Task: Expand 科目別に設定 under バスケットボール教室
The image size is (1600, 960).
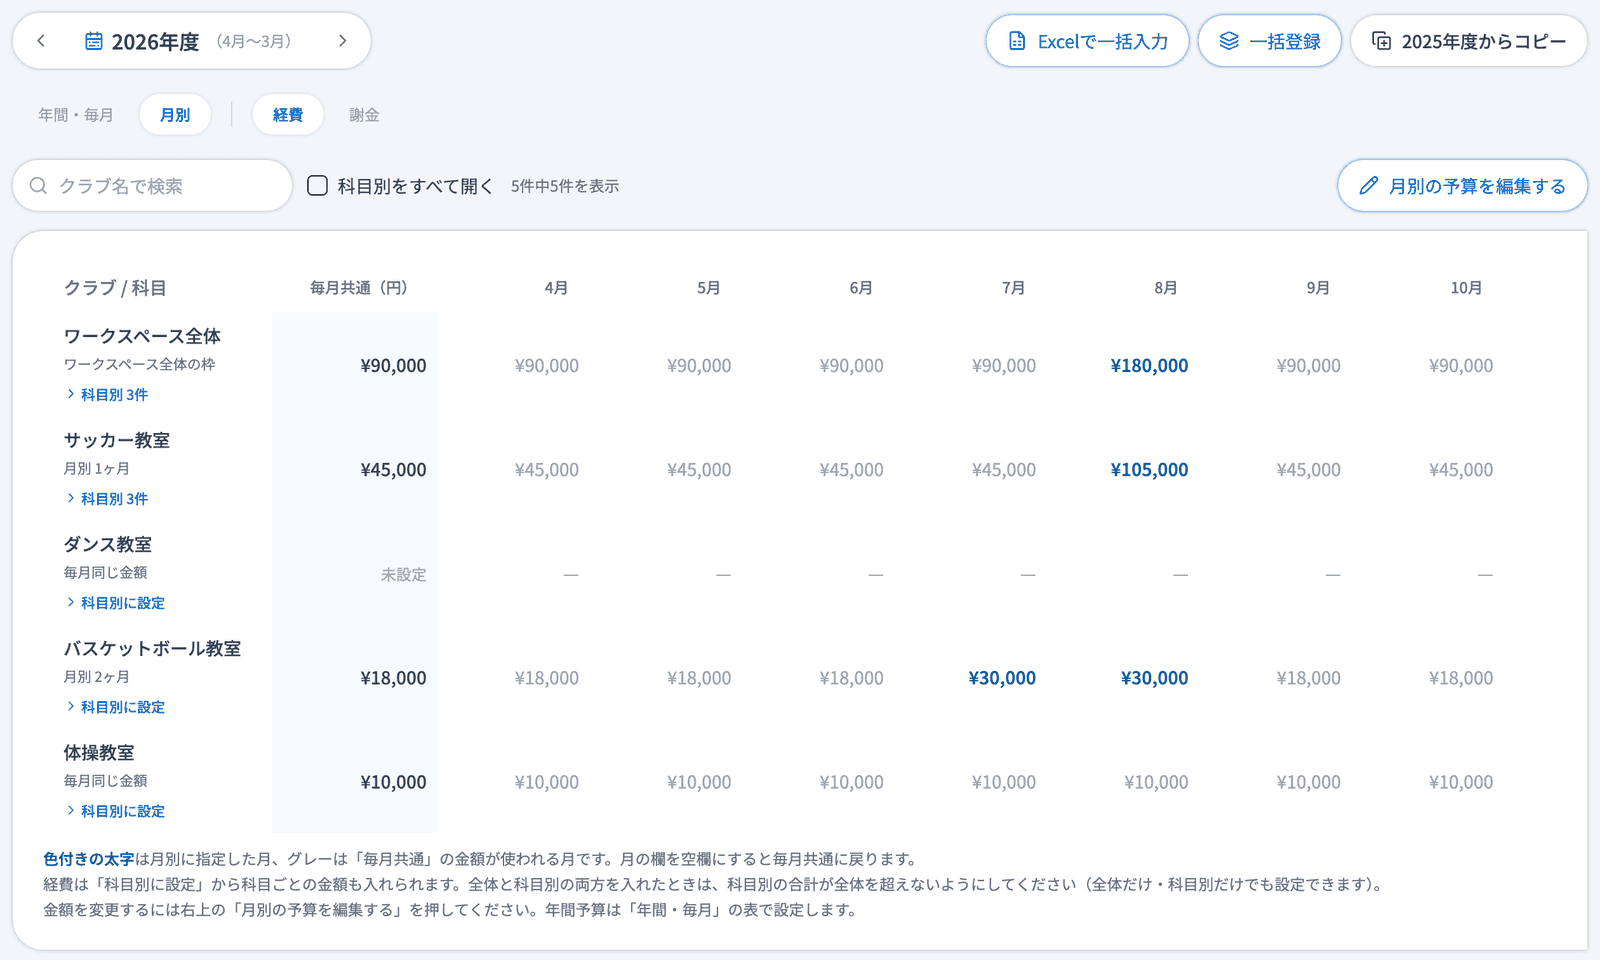Action: [115, 707]
